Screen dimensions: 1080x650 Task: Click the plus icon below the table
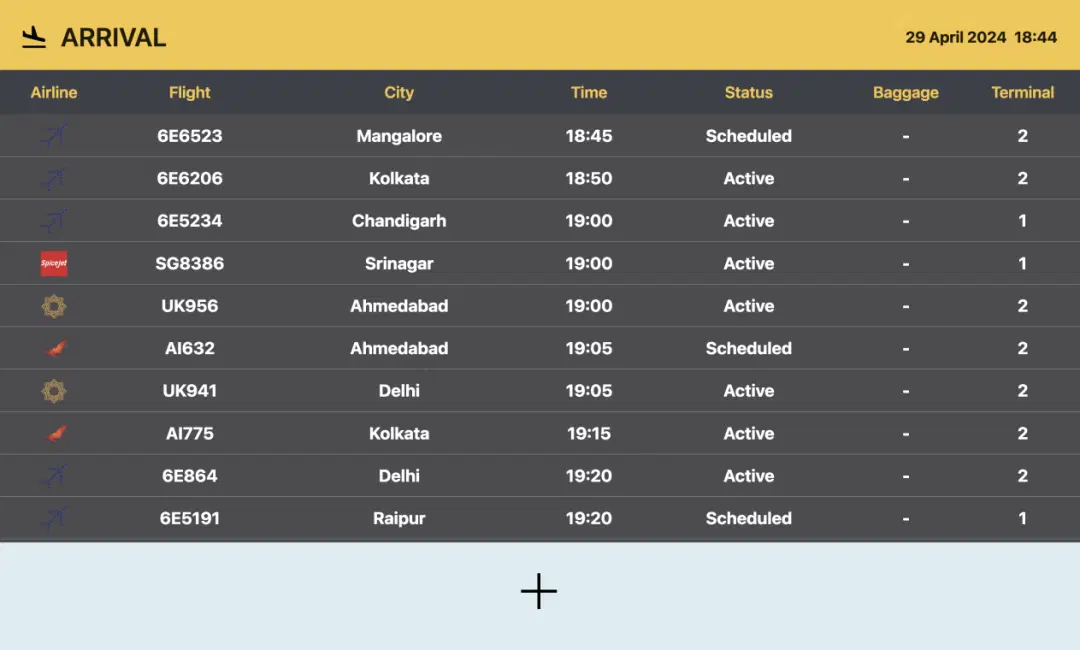coord(539,592)
